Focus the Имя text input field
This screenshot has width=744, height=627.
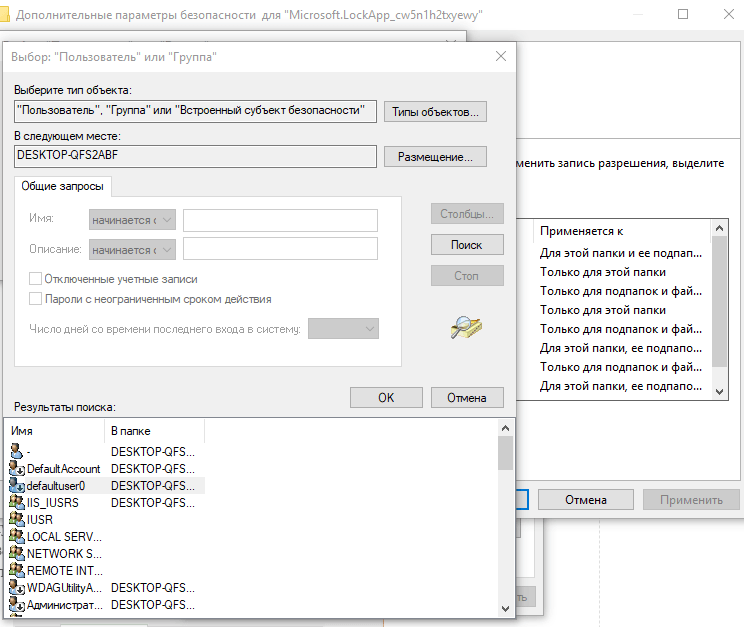coord(280,220)
